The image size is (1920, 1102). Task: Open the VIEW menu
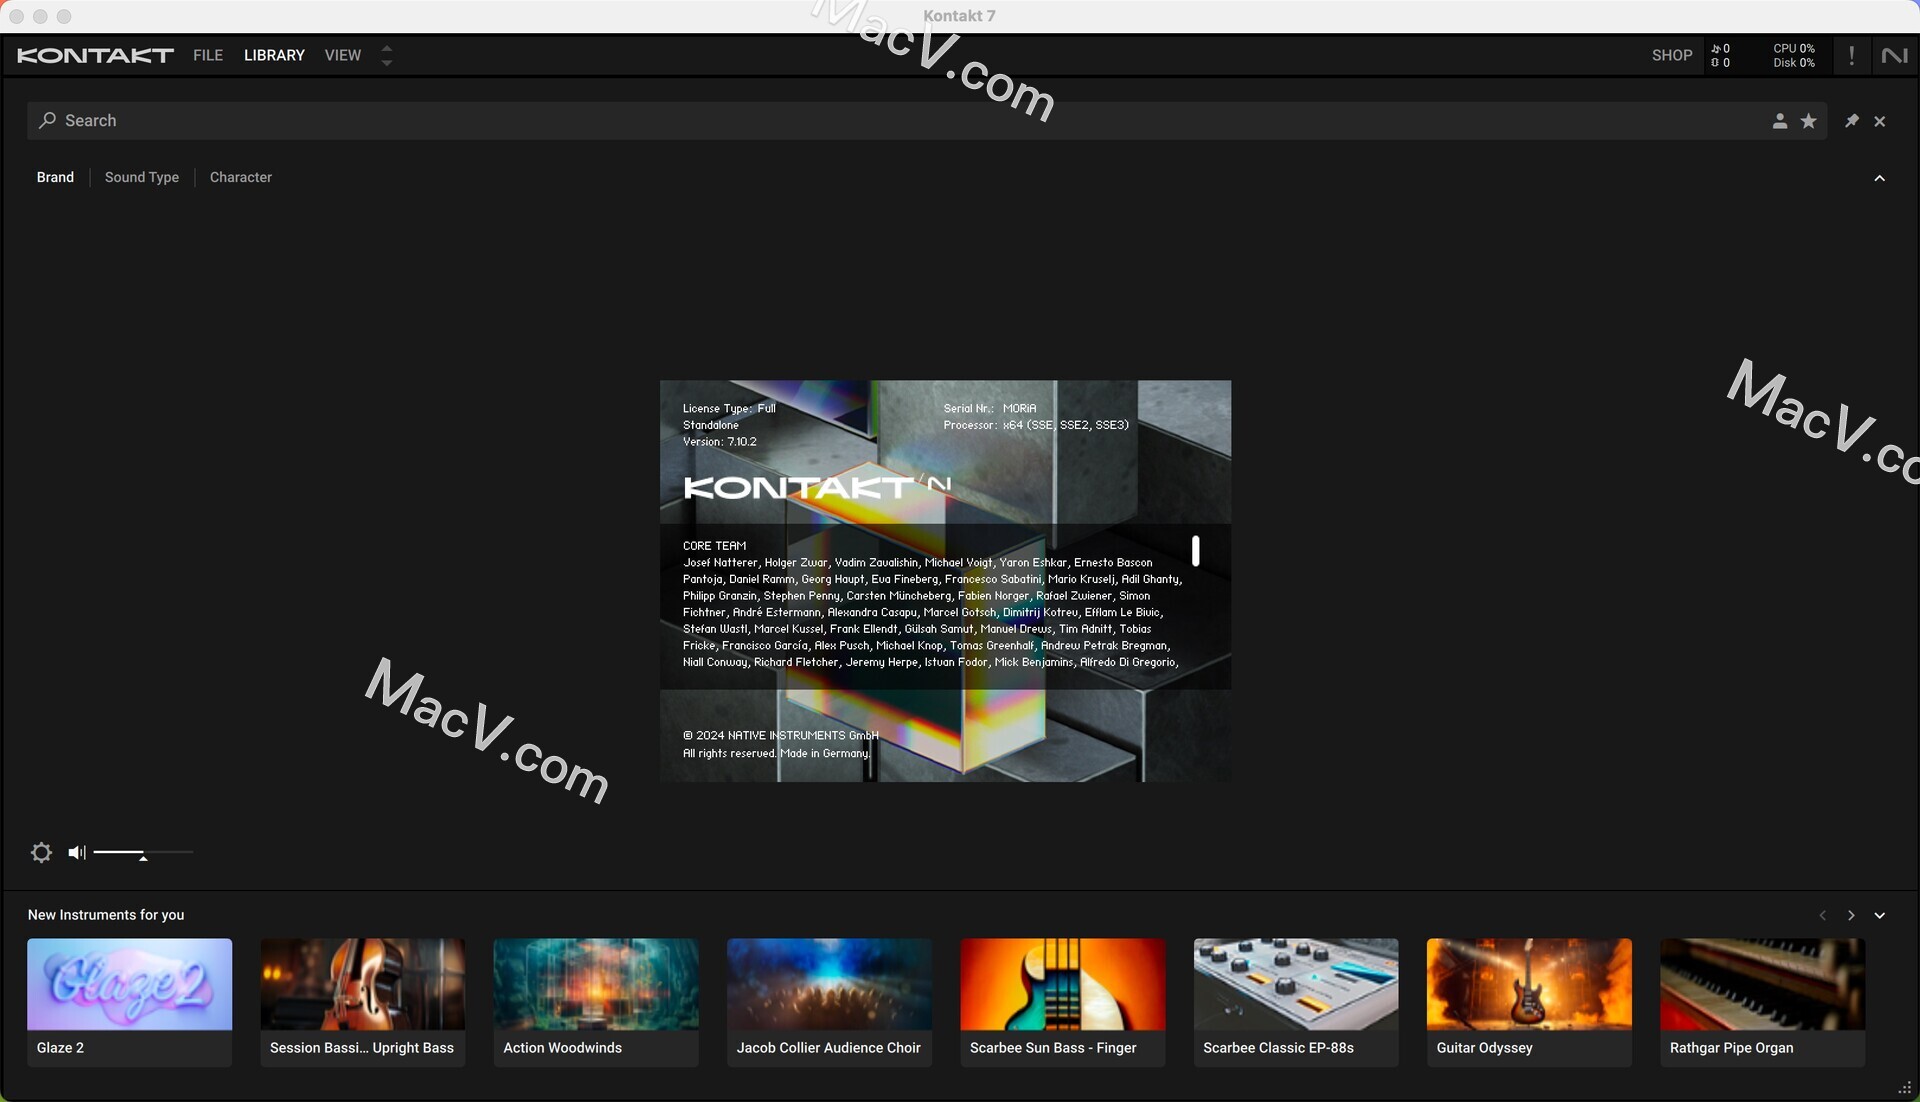[x=342, y=56]
